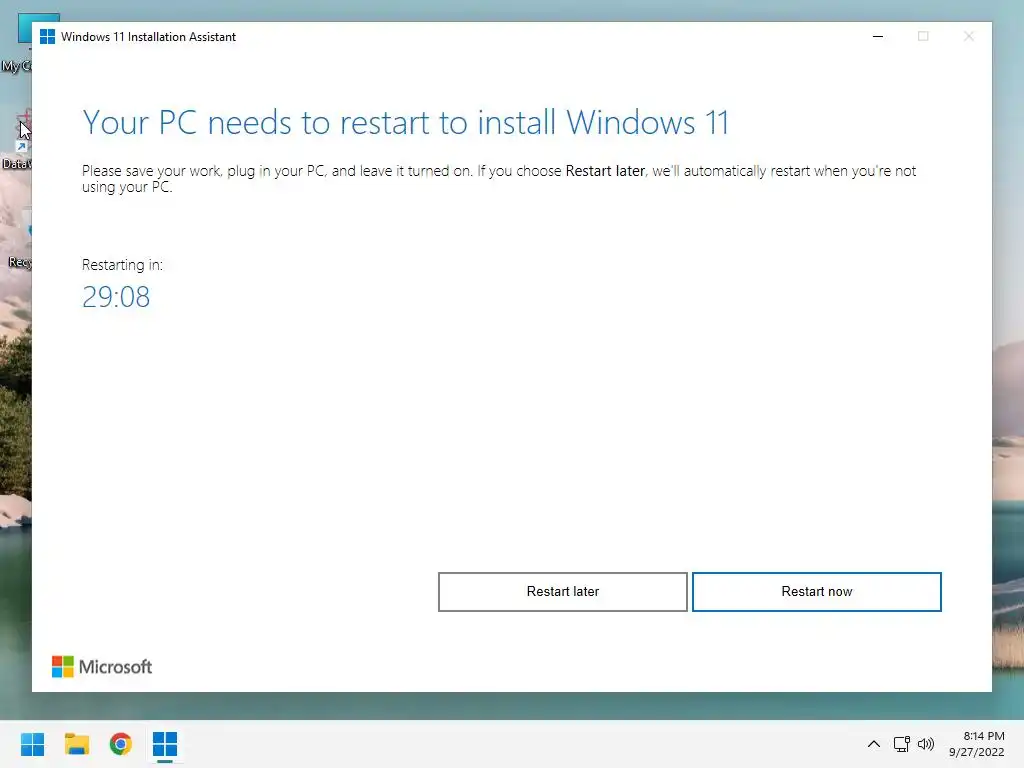Select the Recycle Bin desktop icon
Screen dimensions: 1024x768
18,242
